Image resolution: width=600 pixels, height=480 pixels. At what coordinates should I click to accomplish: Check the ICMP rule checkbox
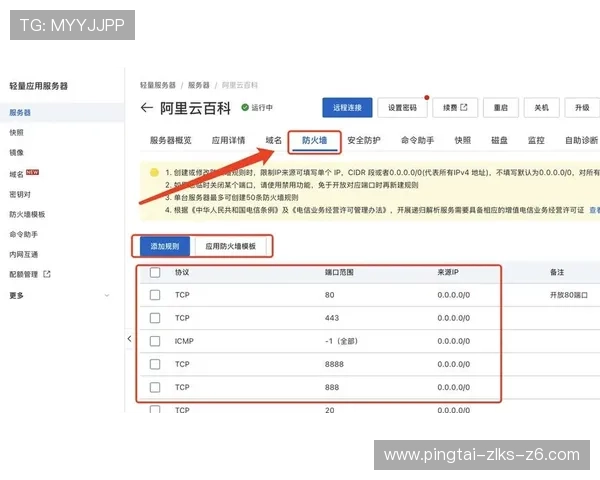click(155, 341)
